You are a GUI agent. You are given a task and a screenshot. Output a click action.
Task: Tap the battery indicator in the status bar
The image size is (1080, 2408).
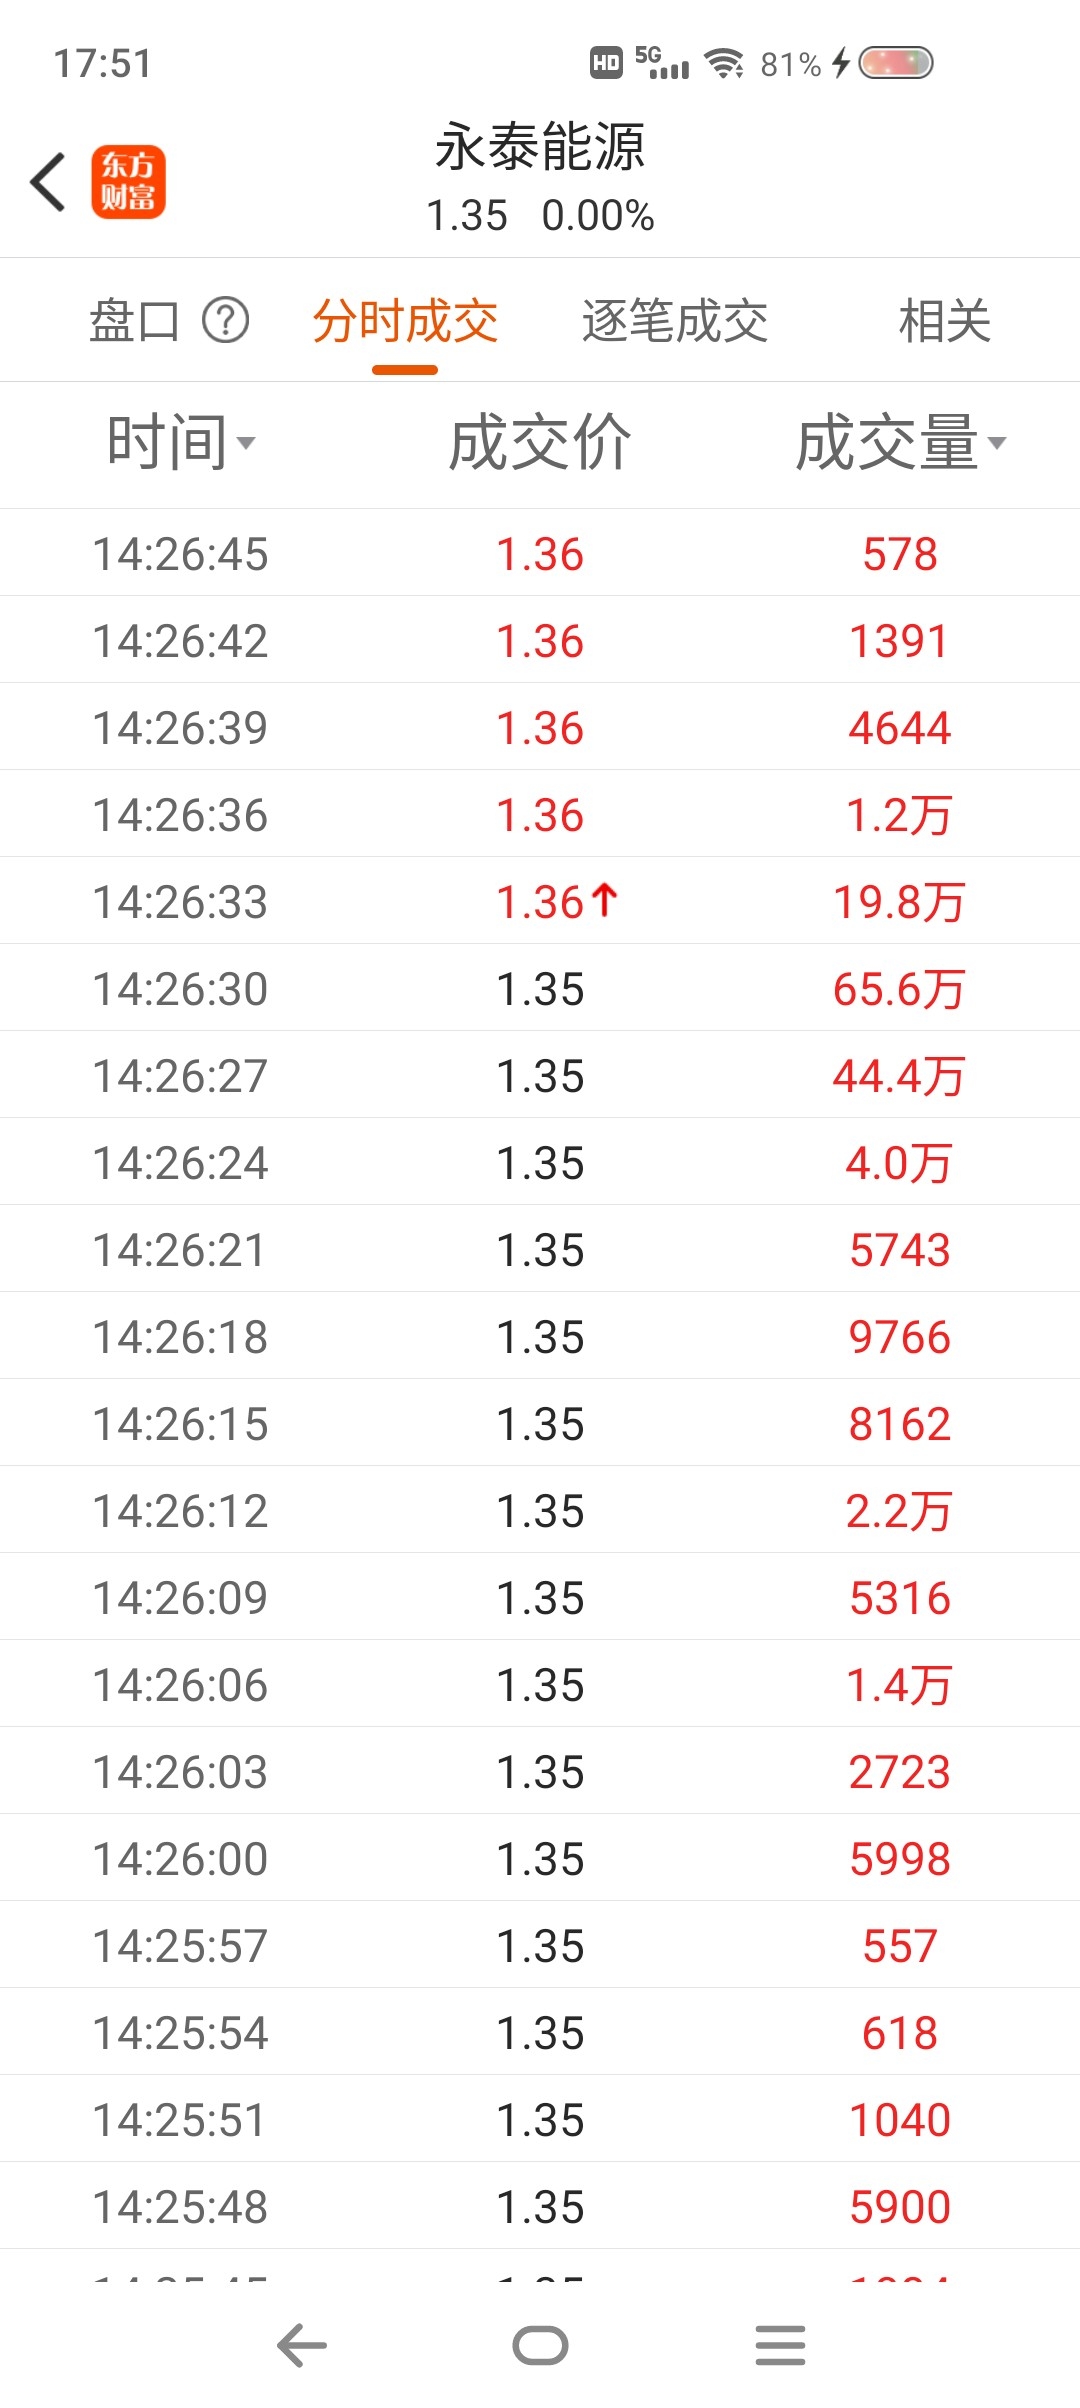[x=896, y=63]
